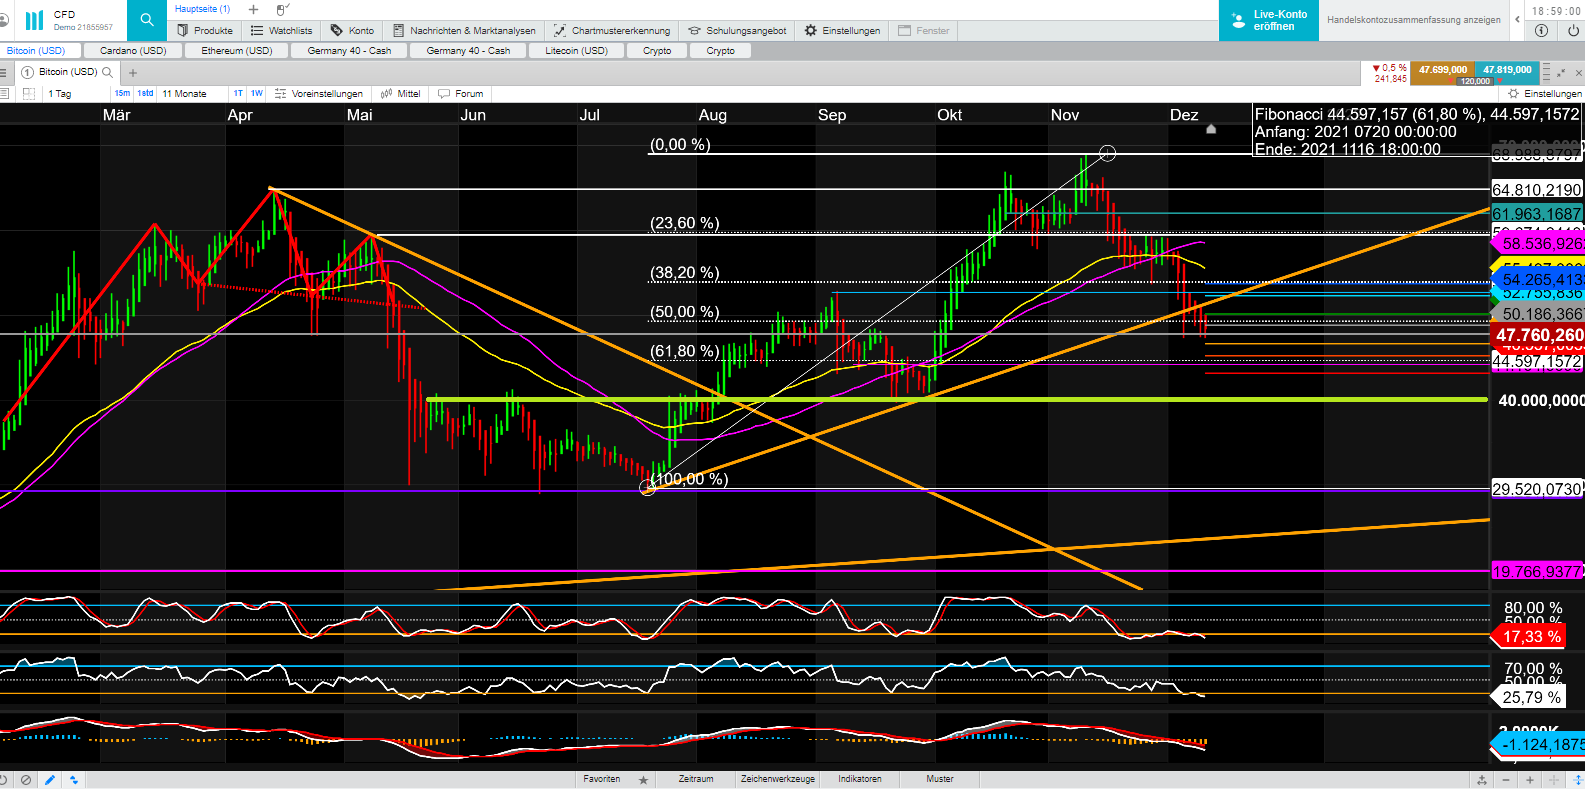Click Live-Konto eröffnen button
The height and width of the screenshot is (789, 1585).
pyautogui.click(x=1268, y=20)
